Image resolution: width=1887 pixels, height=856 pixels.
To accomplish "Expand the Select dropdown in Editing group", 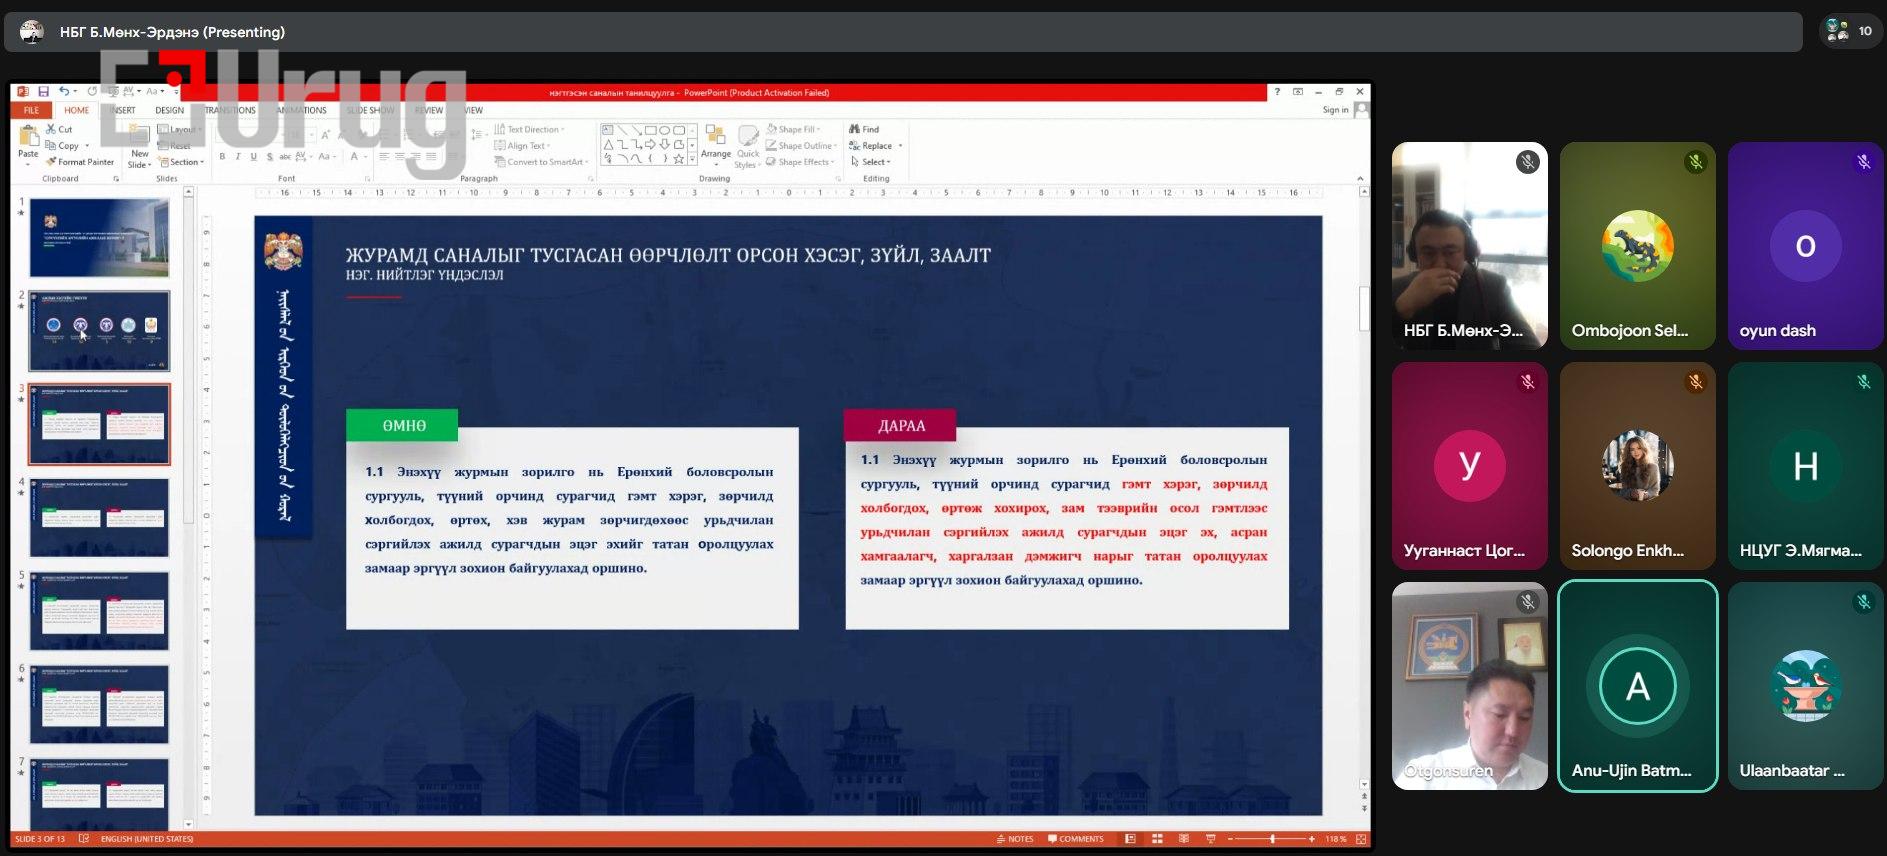I will (872, 162).
